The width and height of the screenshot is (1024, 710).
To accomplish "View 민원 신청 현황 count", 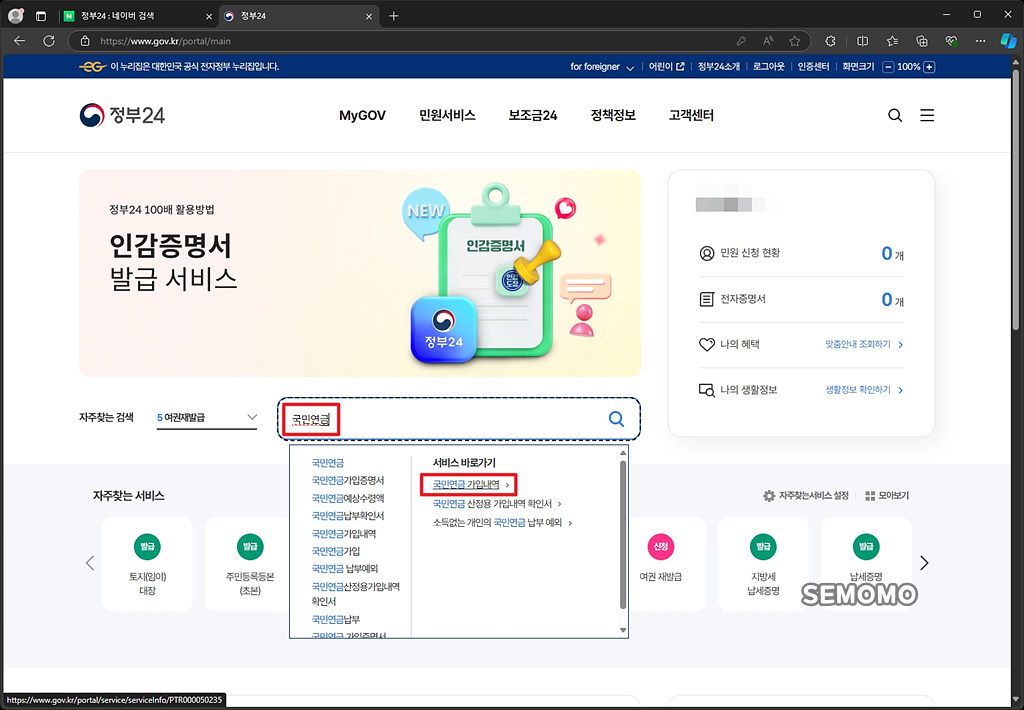I will pyautogui.click(x=892, y=253).
